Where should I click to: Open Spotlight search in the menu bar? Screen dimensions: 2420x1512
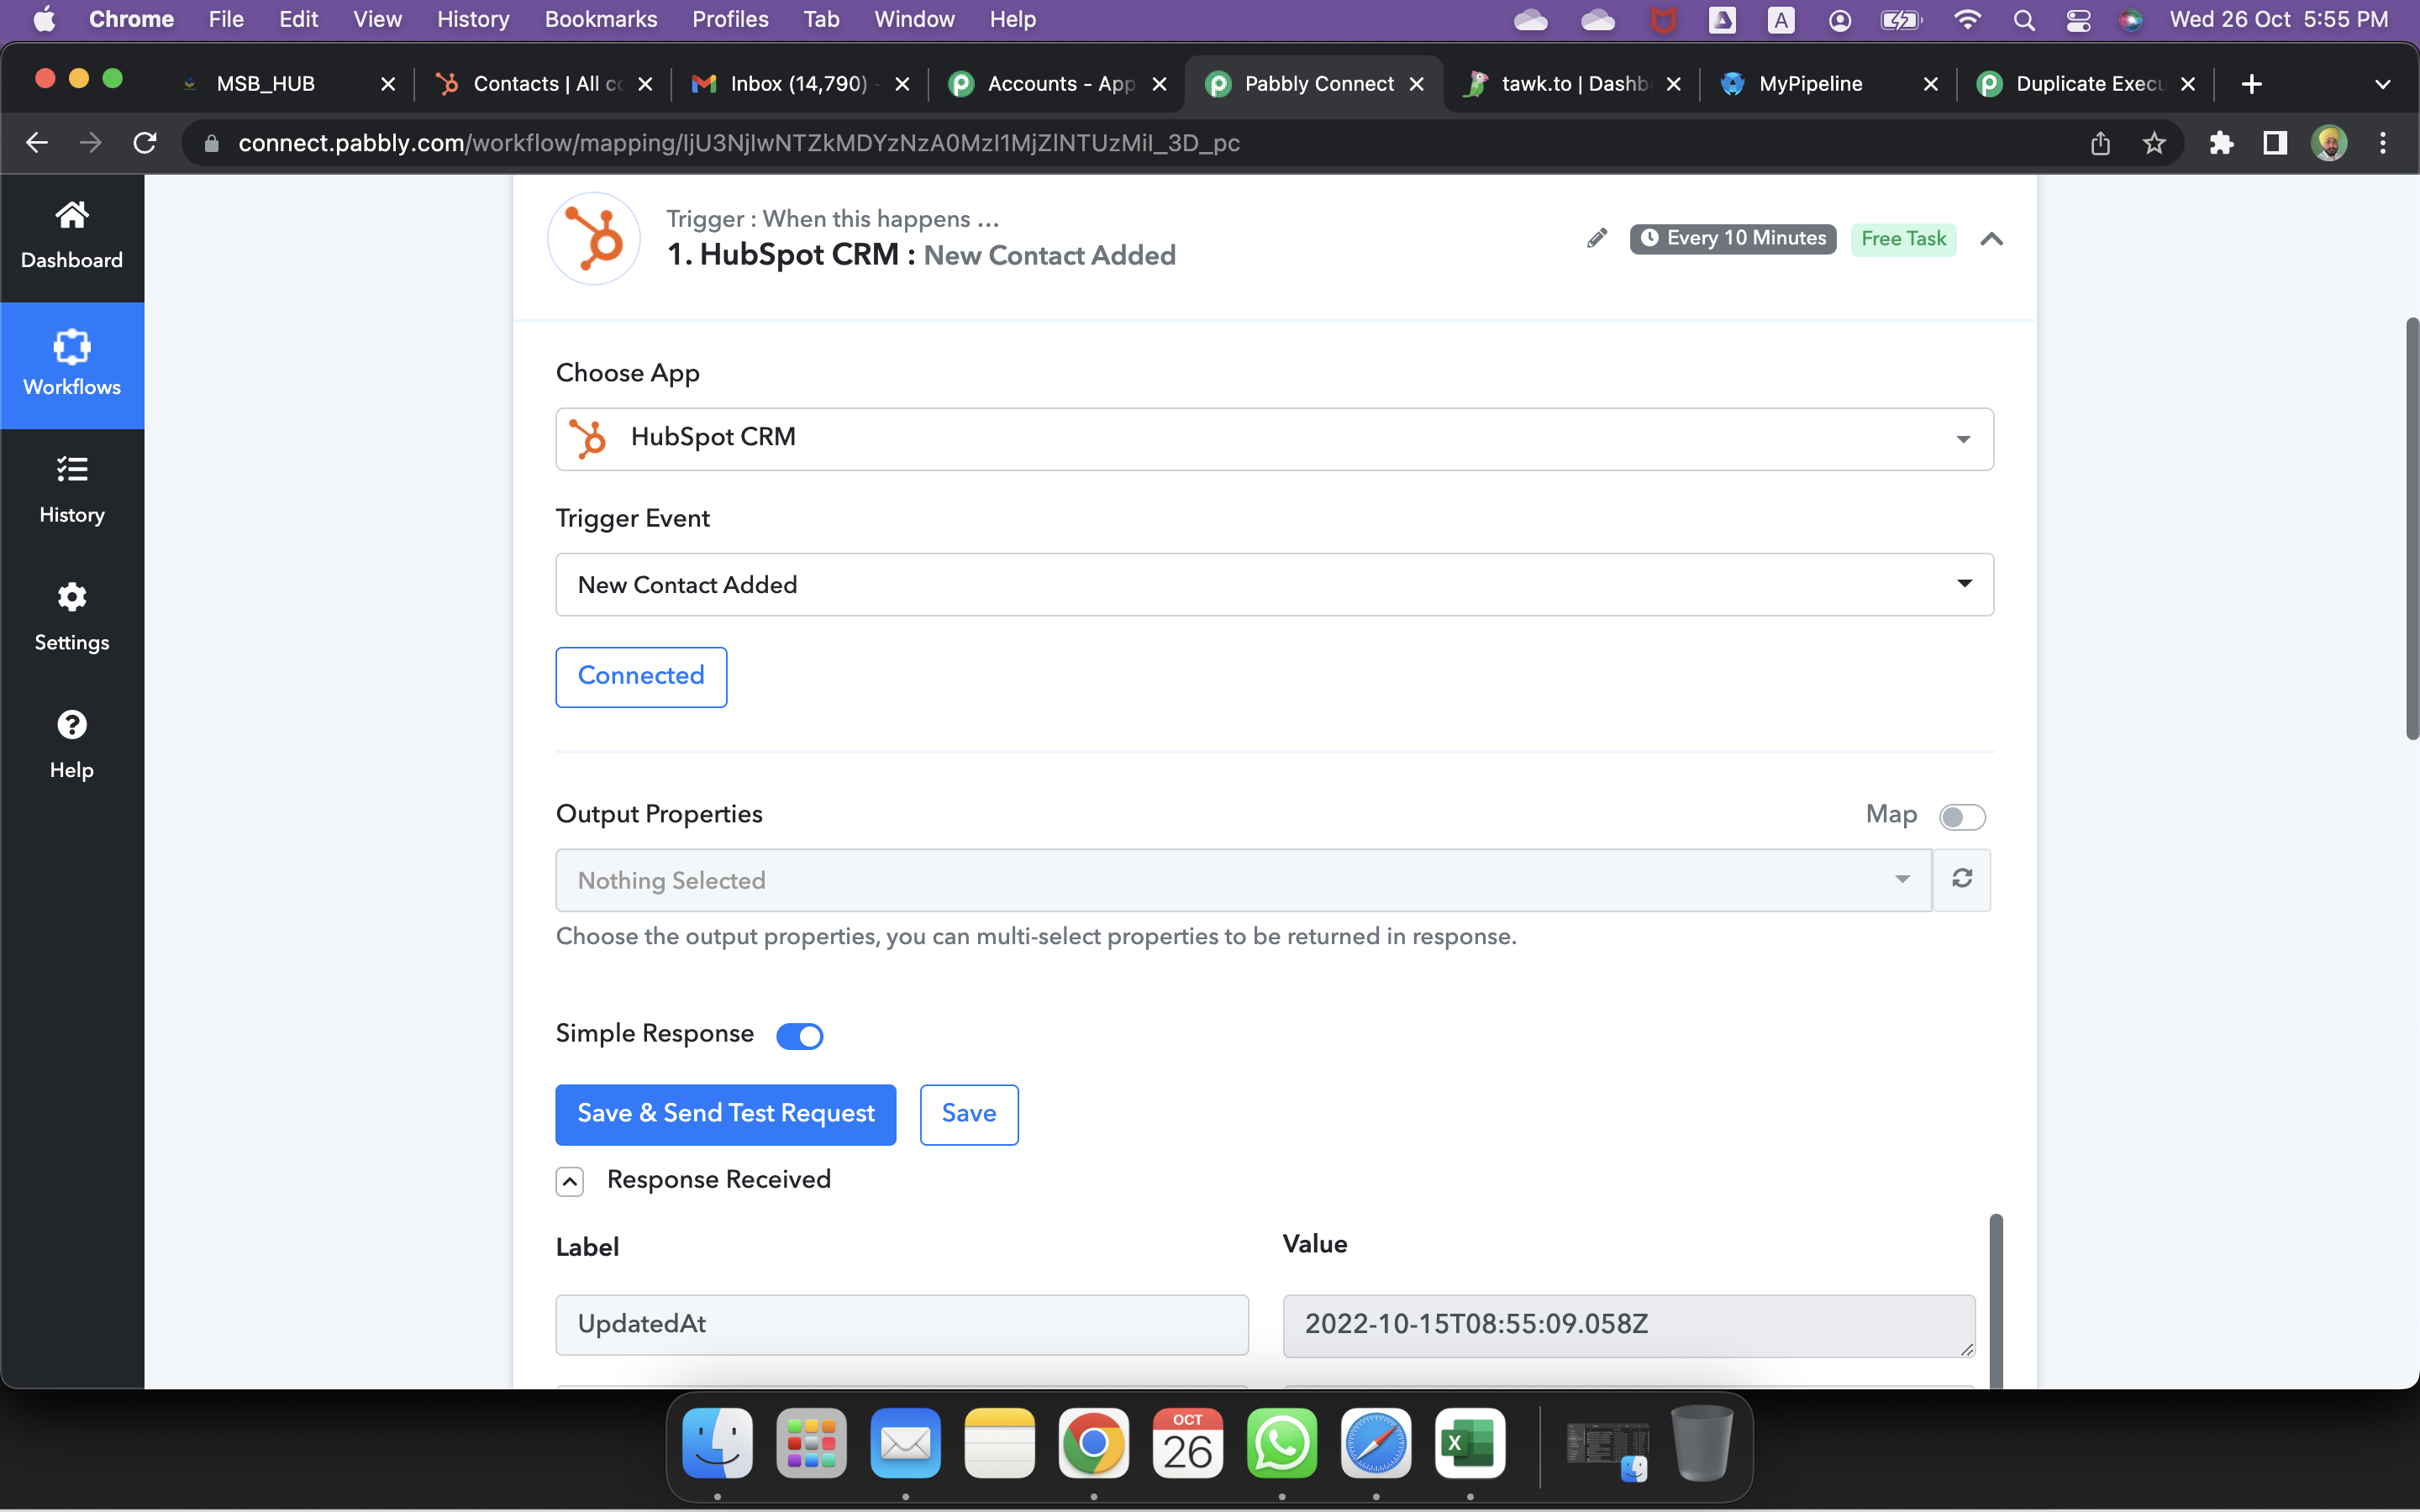point(2024,20)
